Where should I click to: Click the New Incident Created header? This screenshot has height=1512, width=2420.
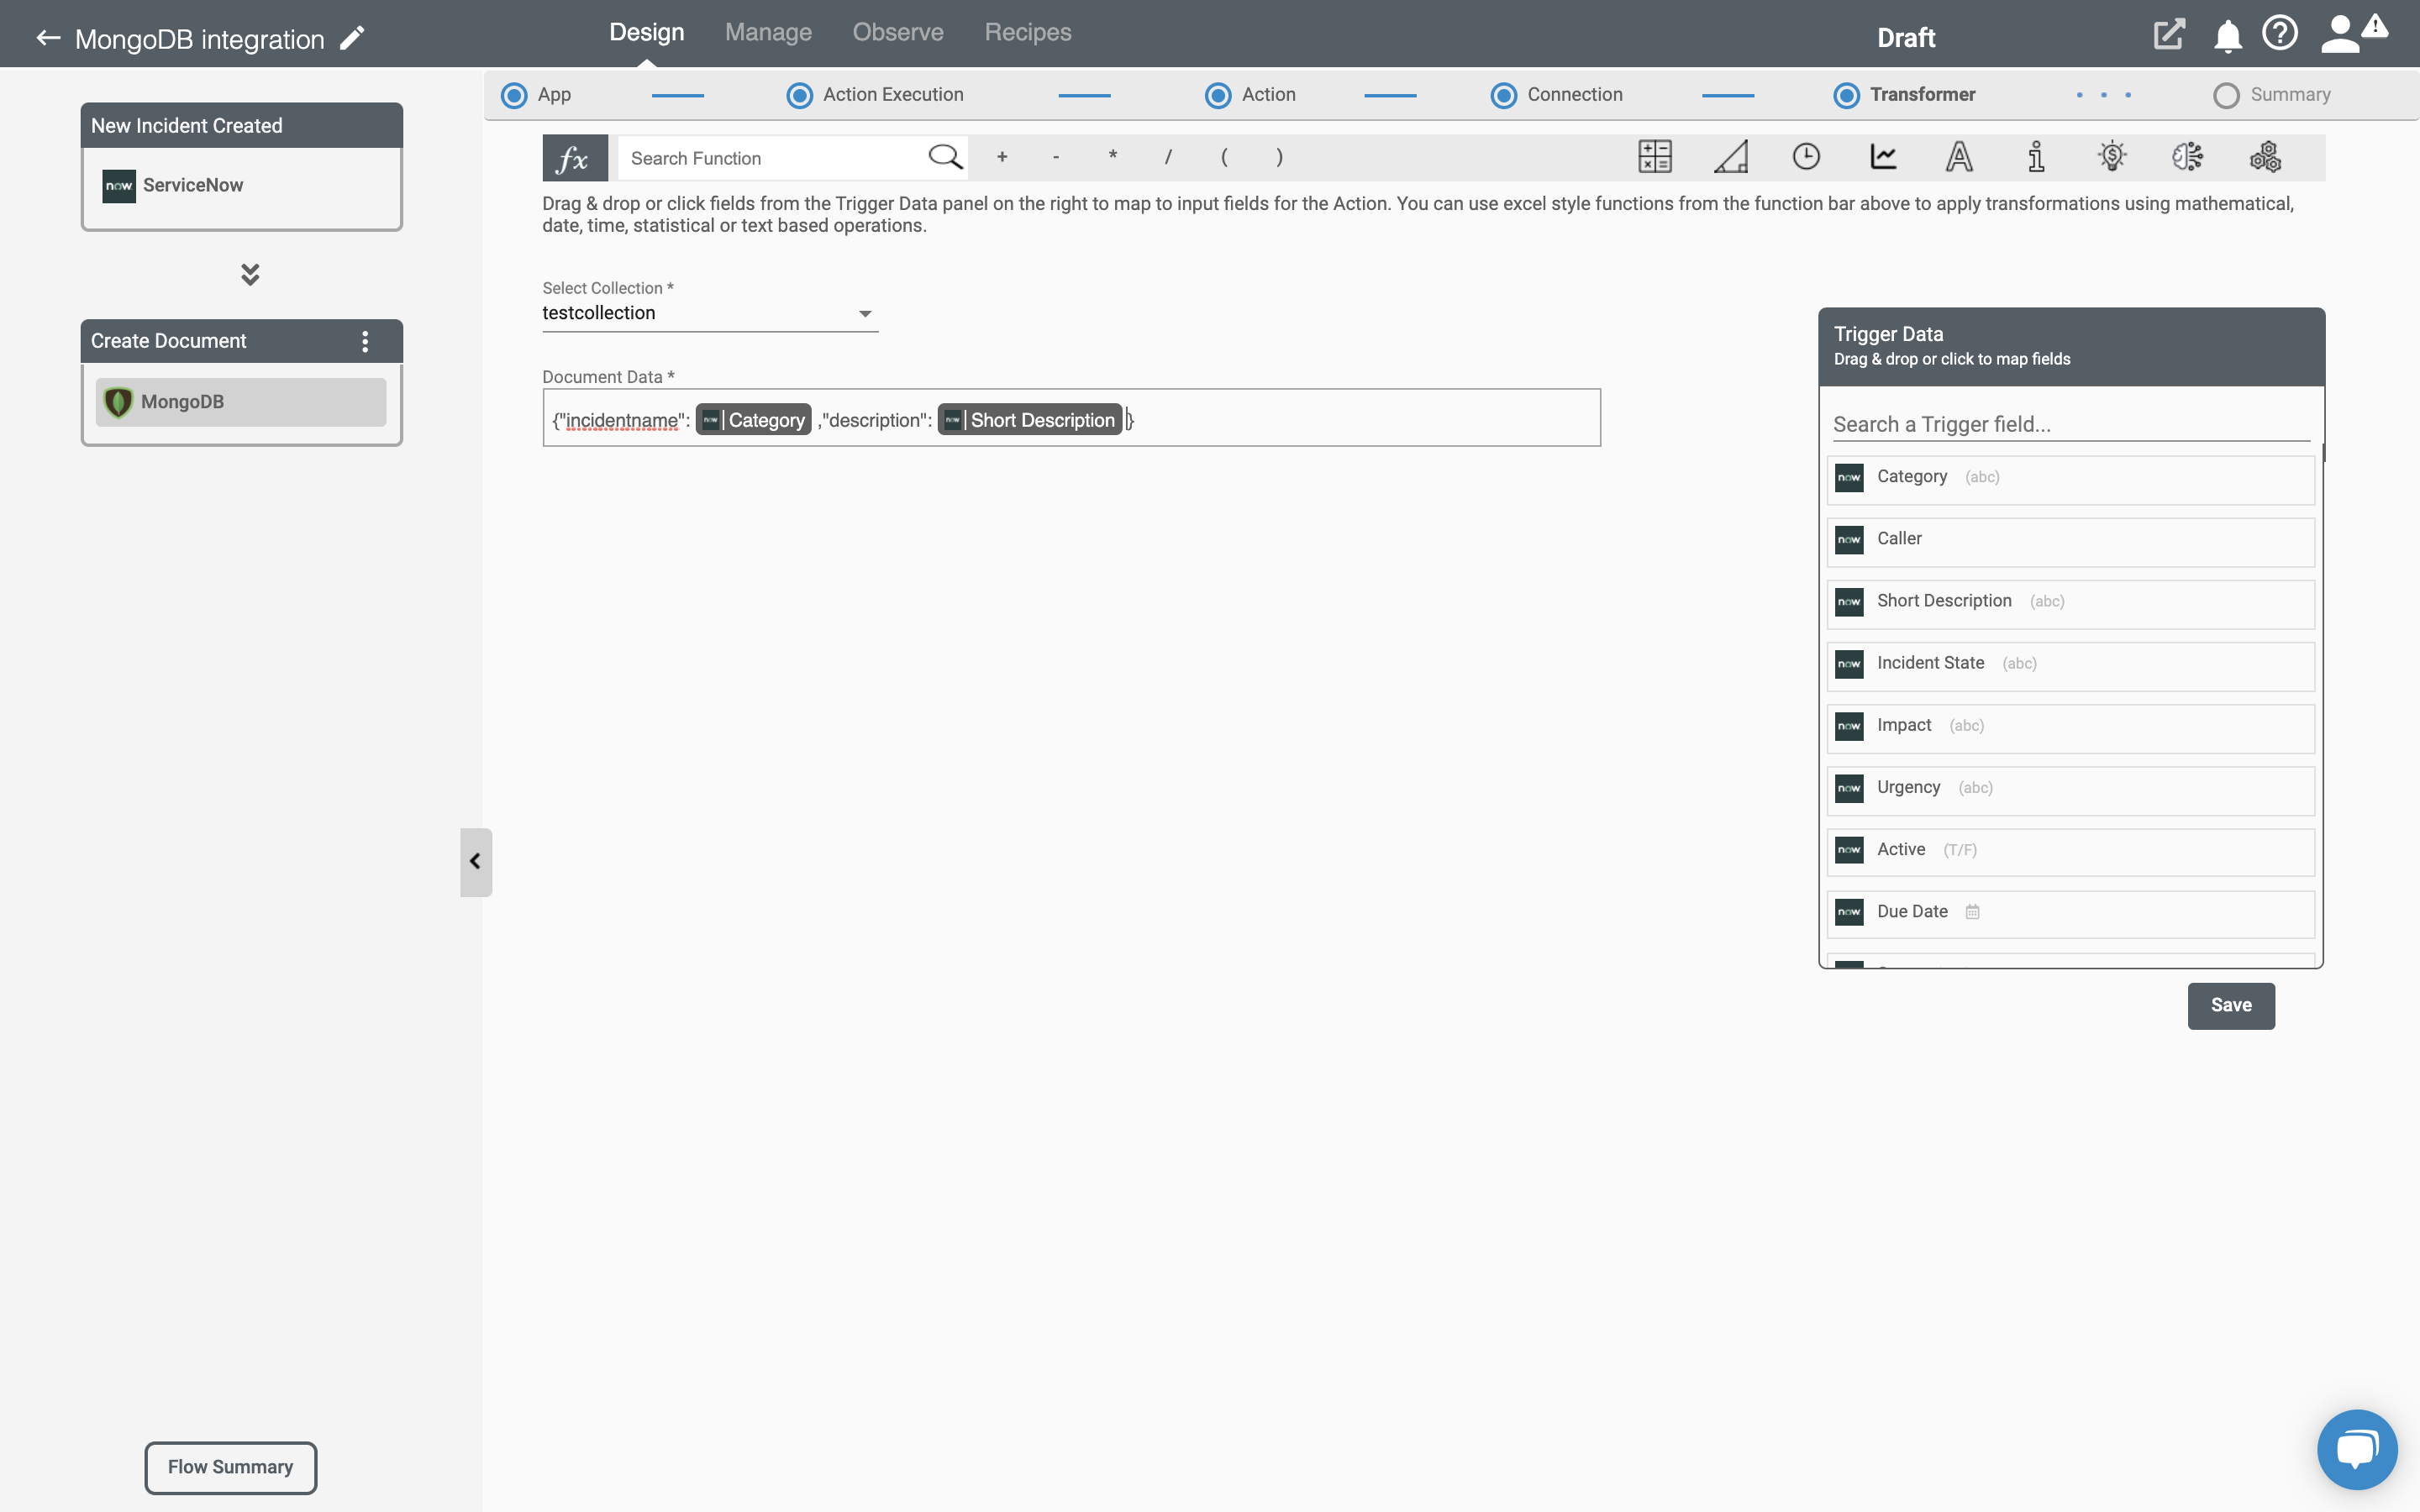click(241, 125)
